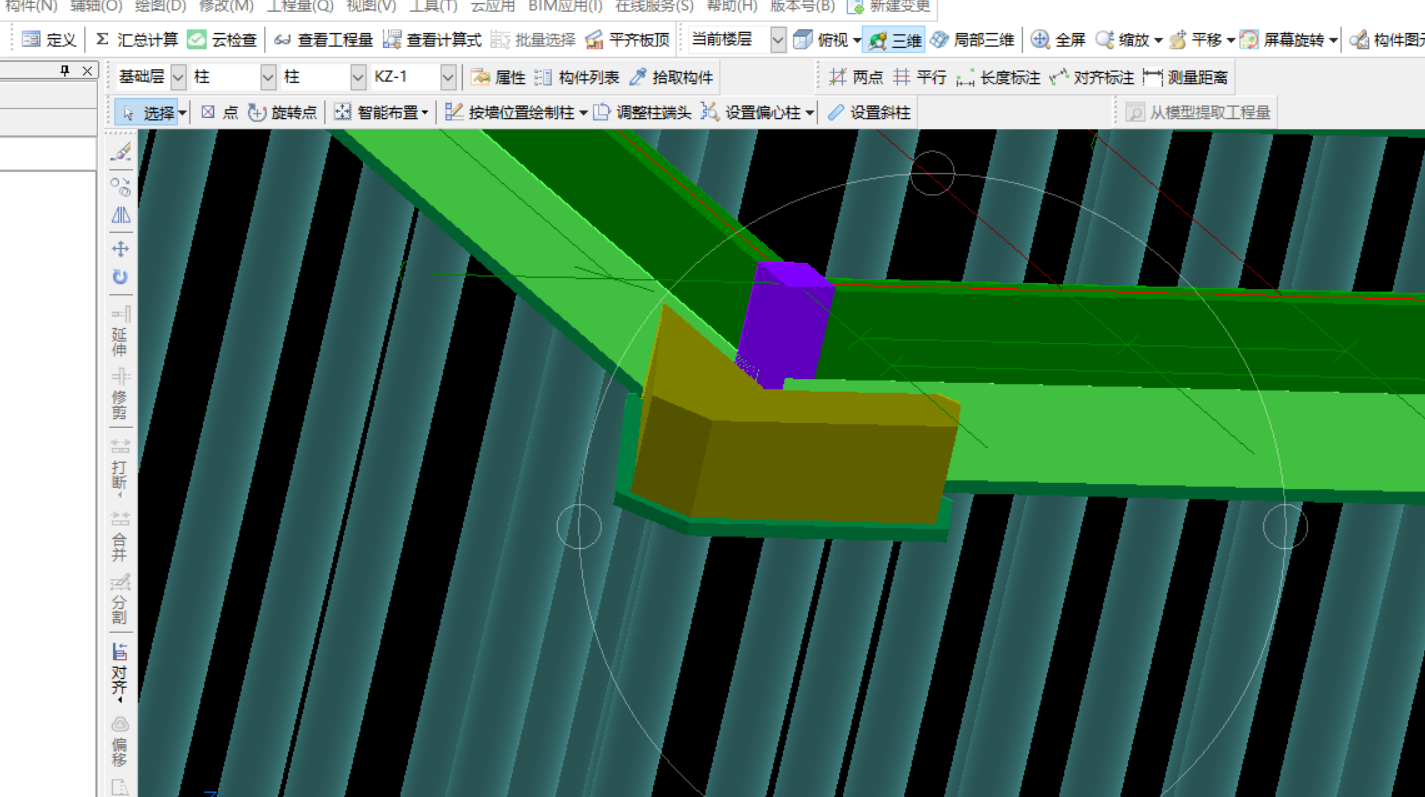This screenshot has height=797, width=1425.
Task: Activate 屏幕旋转 screen rotate
Action: click(x=1282, y=40)
